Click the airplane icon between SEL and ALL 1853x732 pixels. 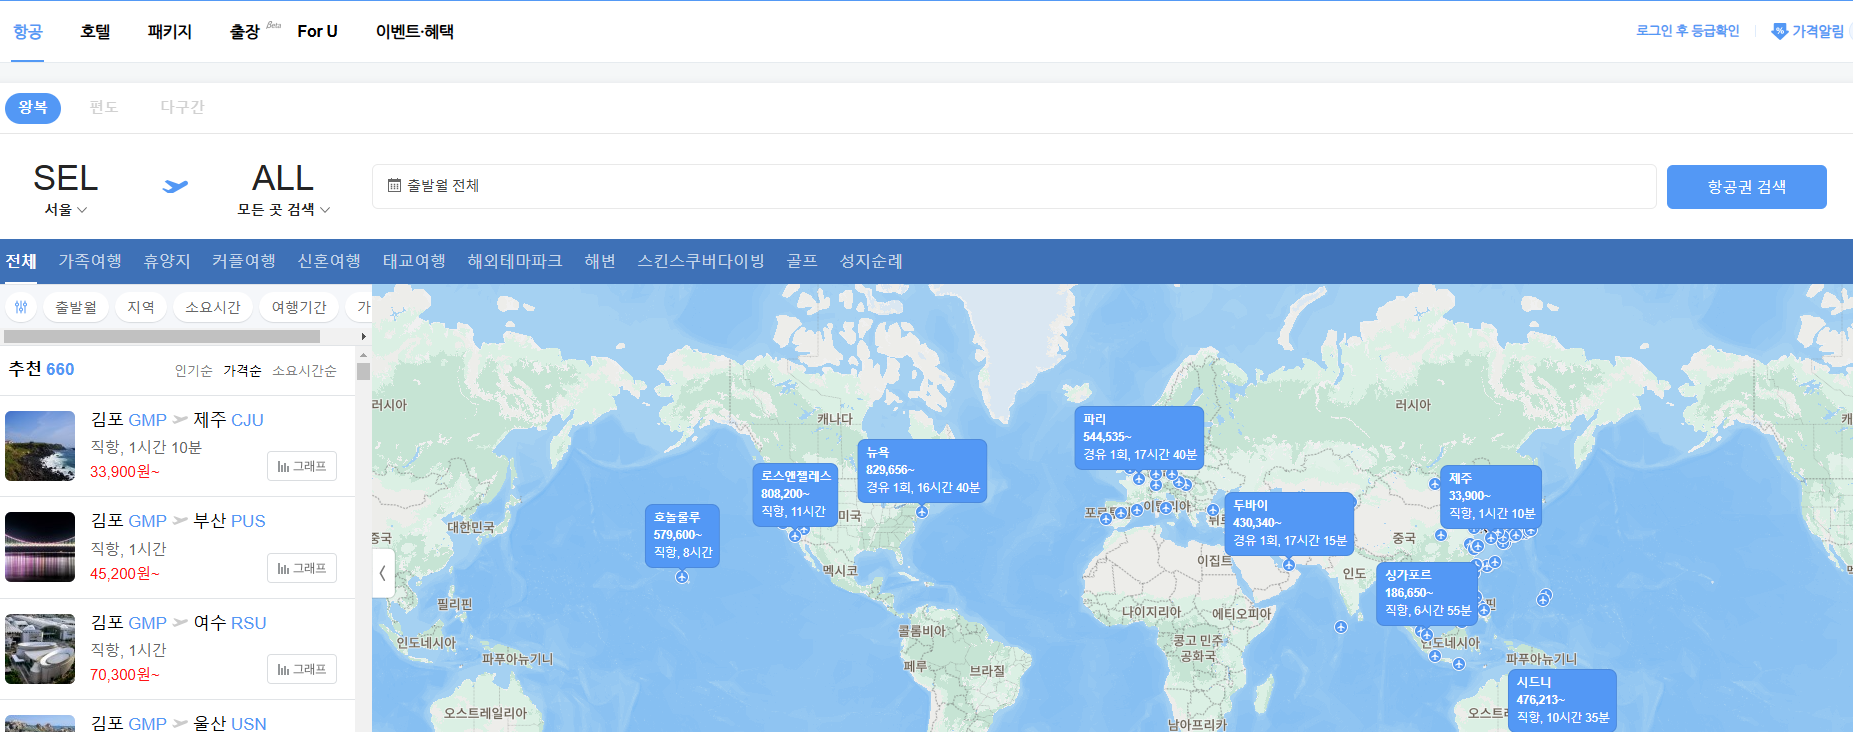(176, 186)
